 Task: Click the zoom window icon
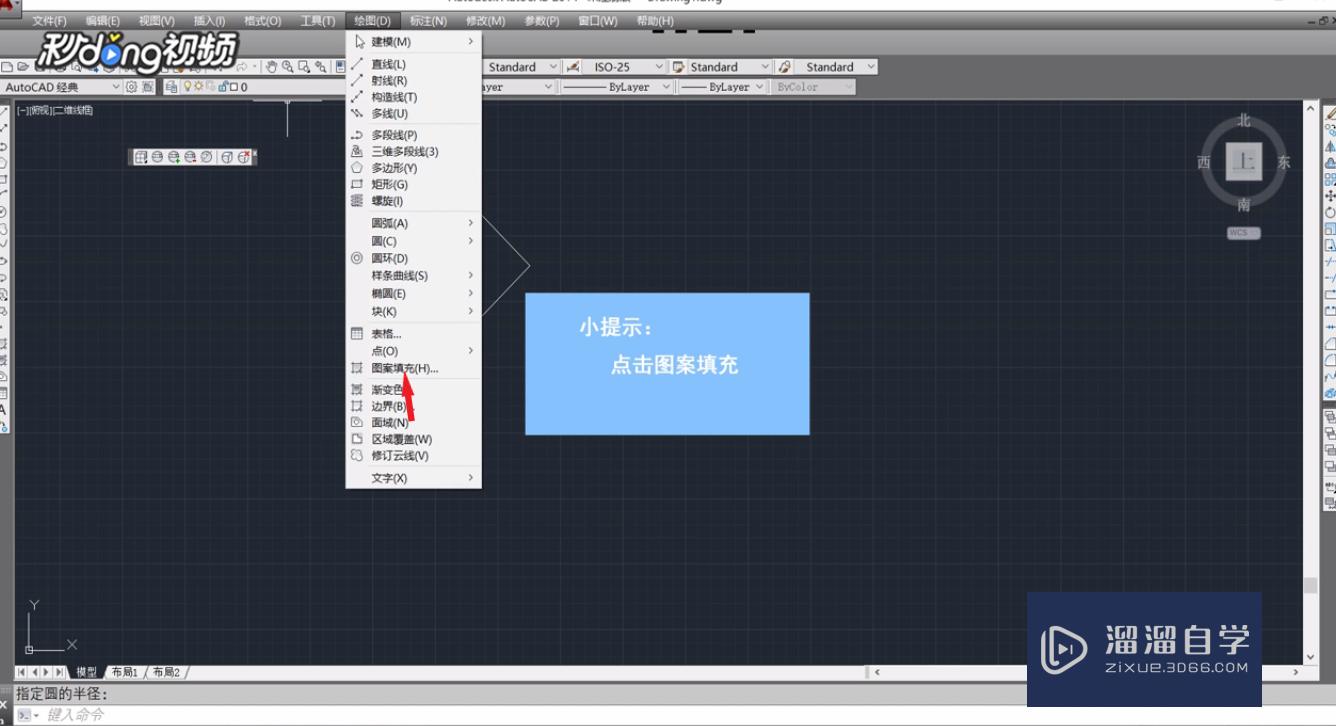[304, 67]
